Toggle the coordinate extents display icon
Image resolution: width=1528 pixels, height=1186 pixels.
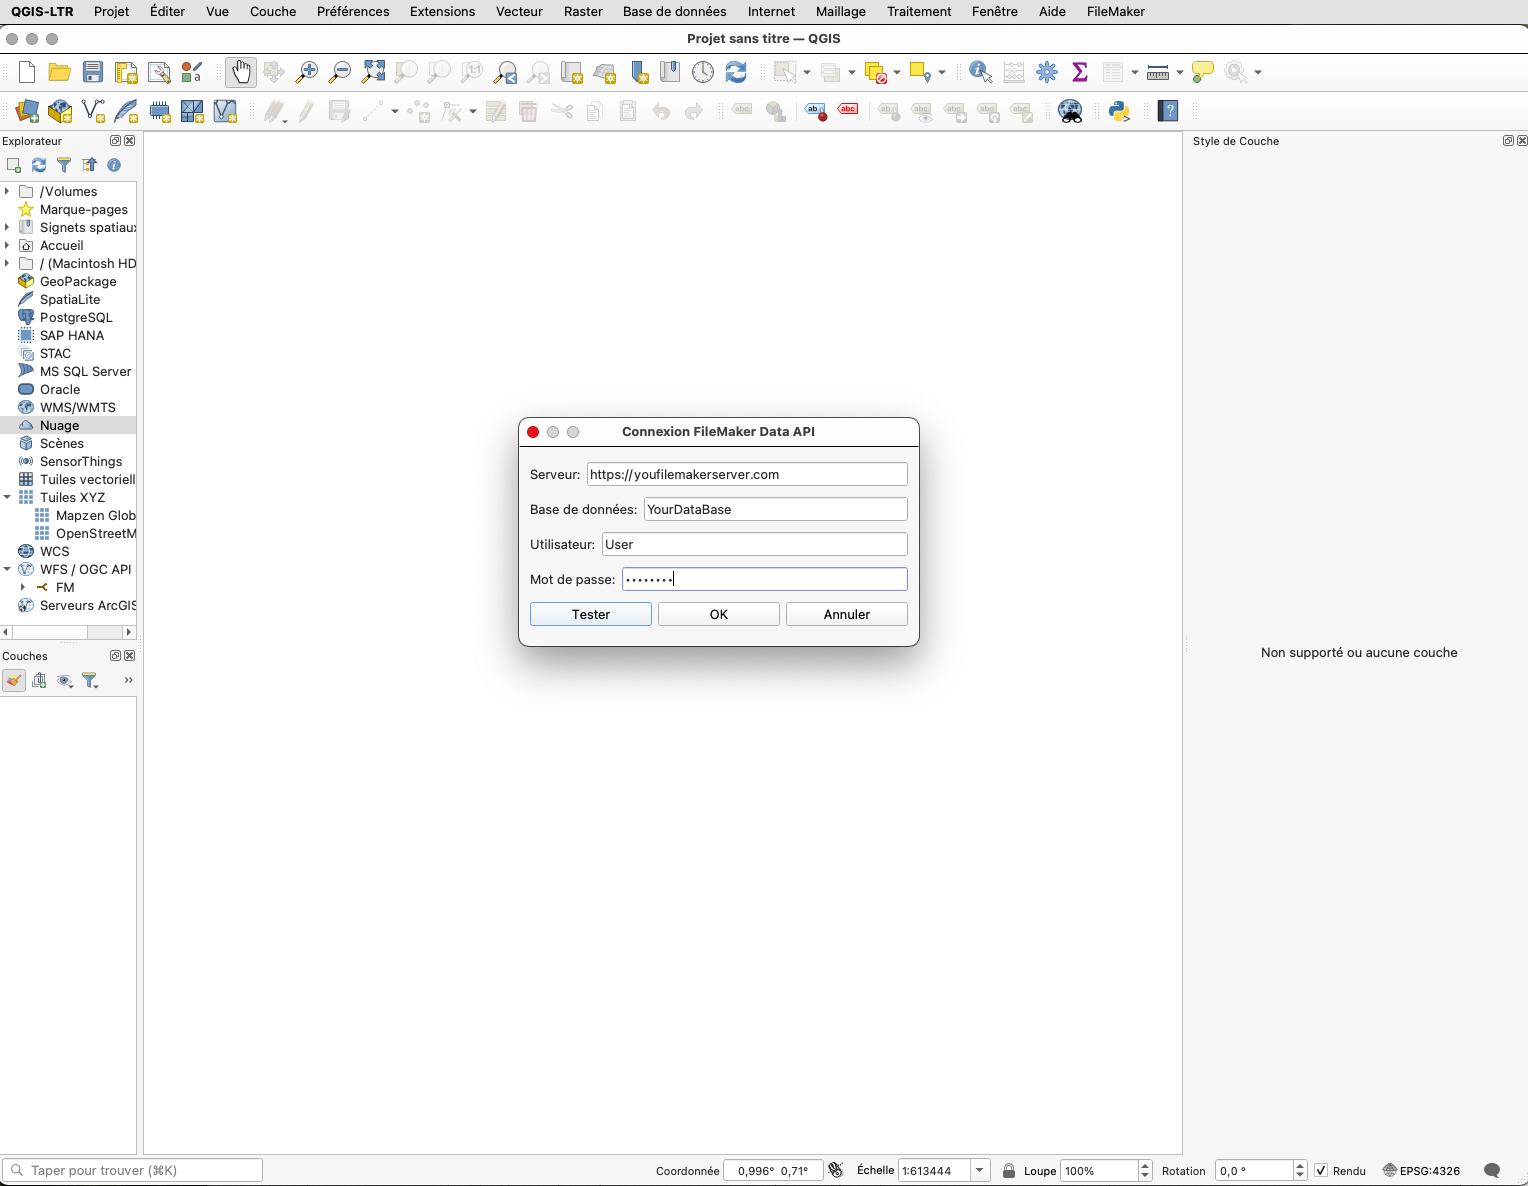836,1170
